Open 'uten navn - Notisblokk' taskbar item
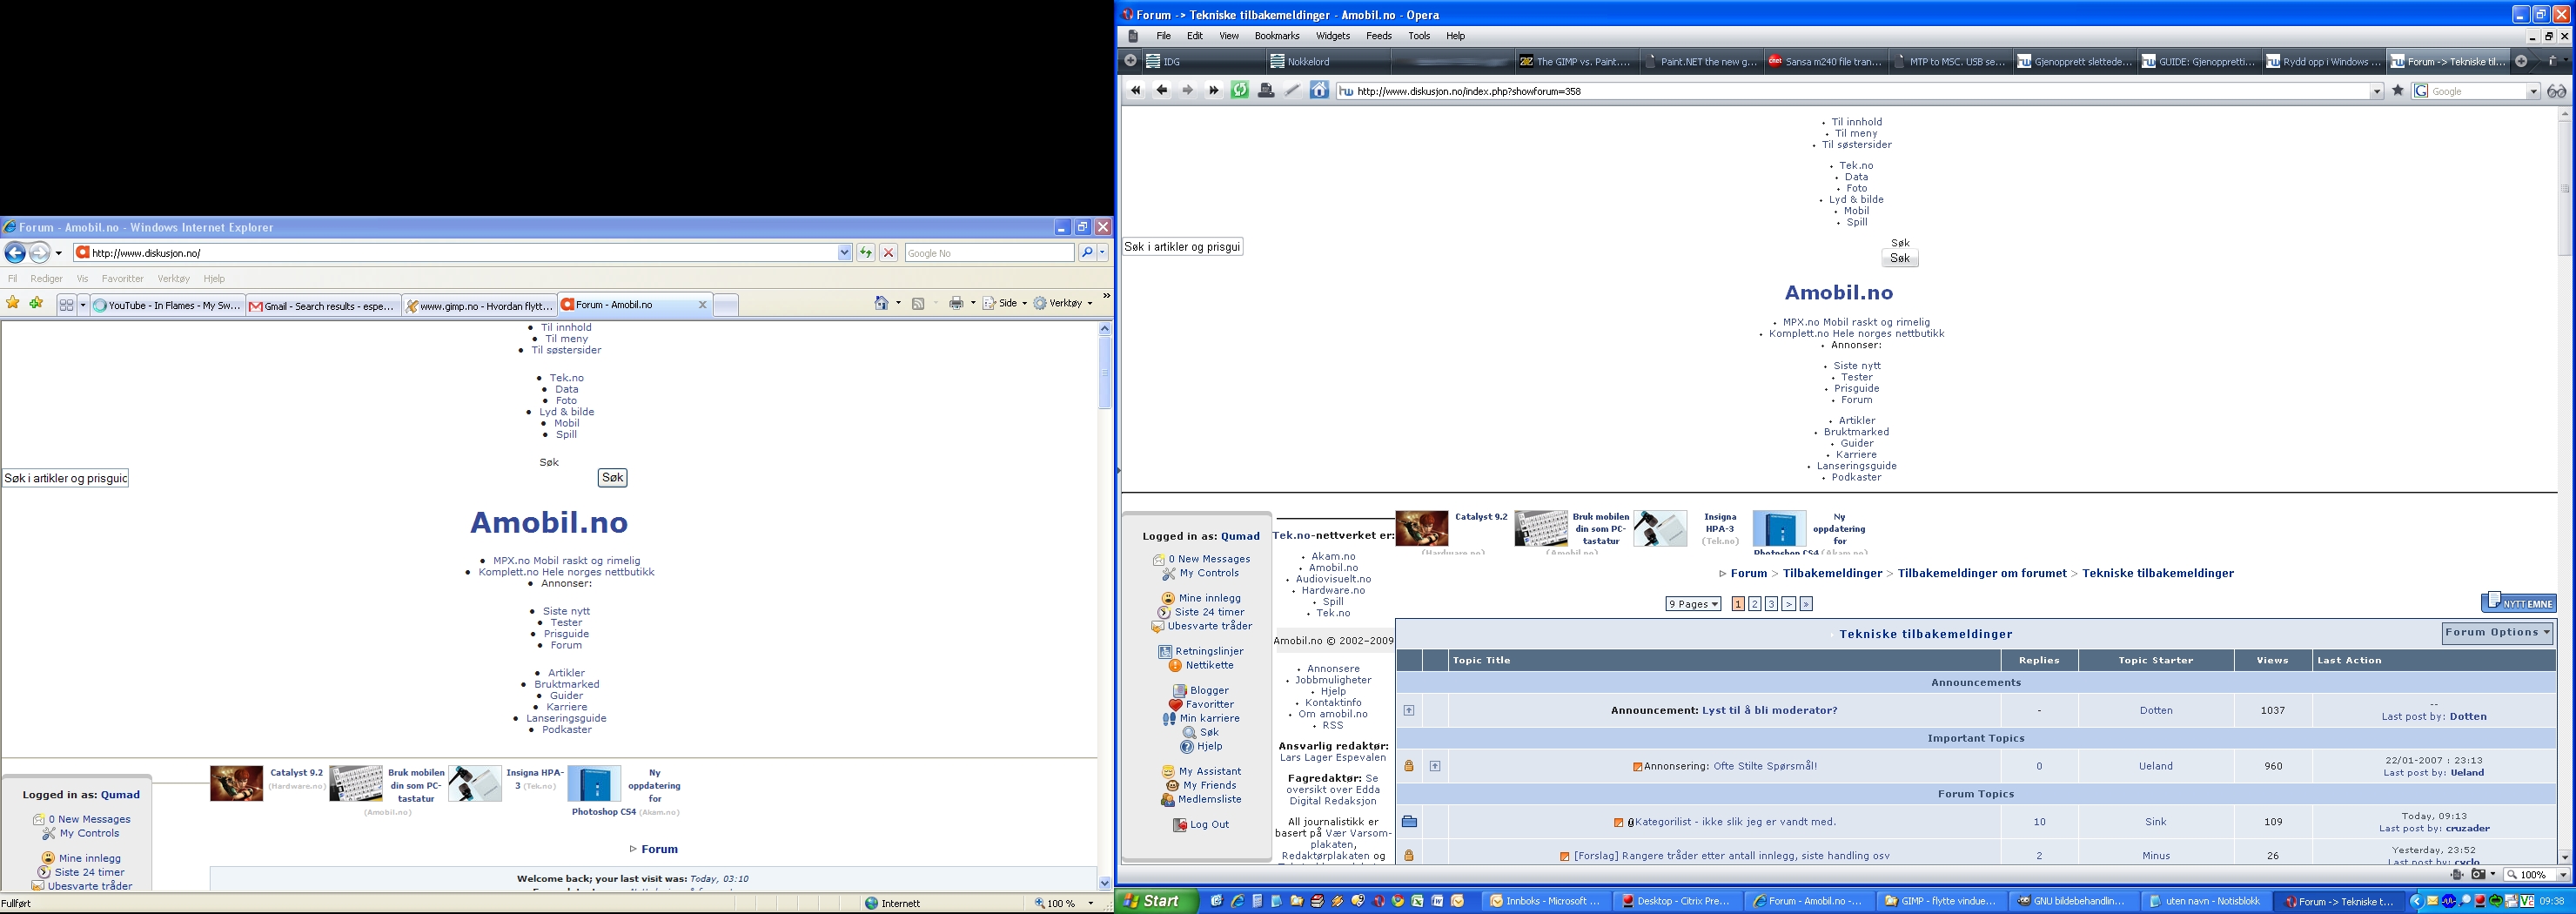The width and height of the screenshot is (2576, 914). [2205, 901]
